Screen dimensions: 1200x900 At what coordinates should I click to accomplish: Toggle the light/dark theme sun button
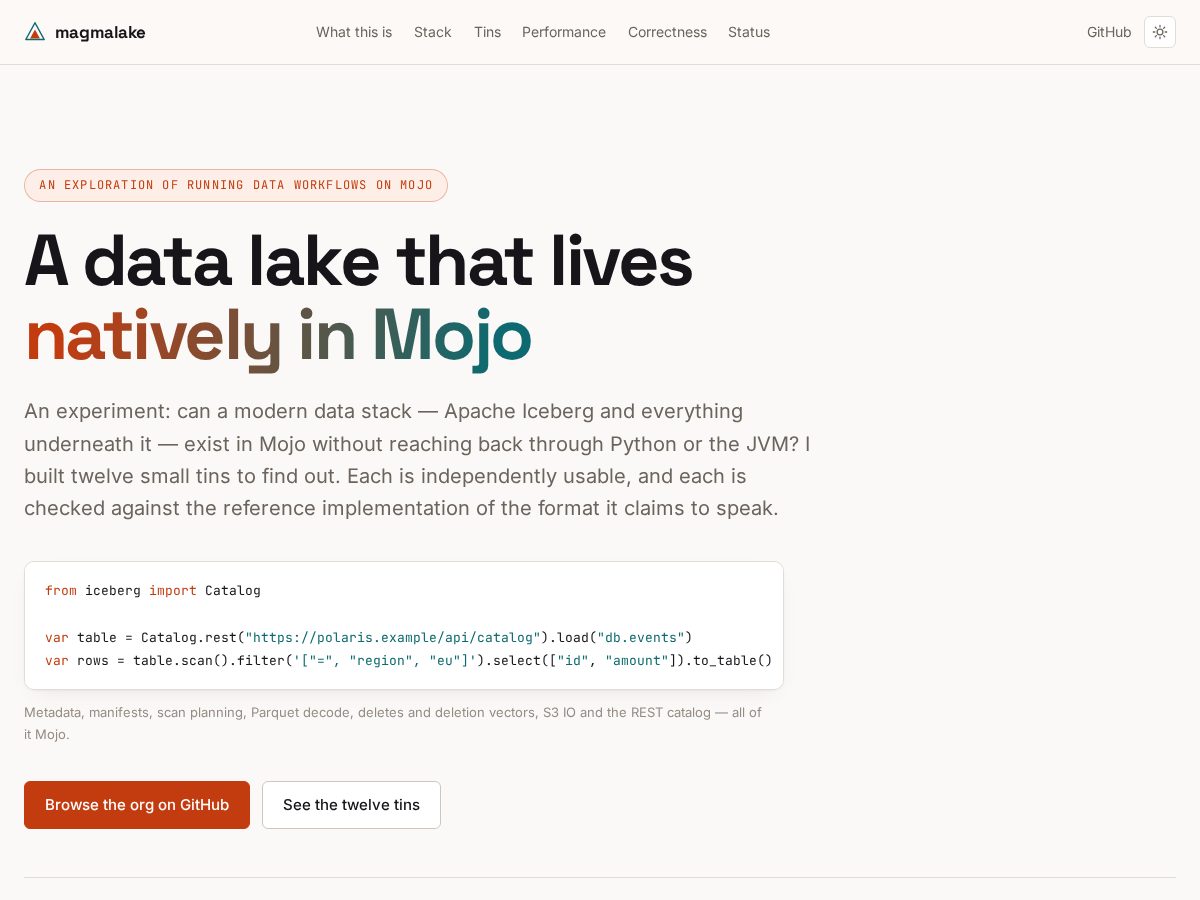click(x=1160, y=32)
